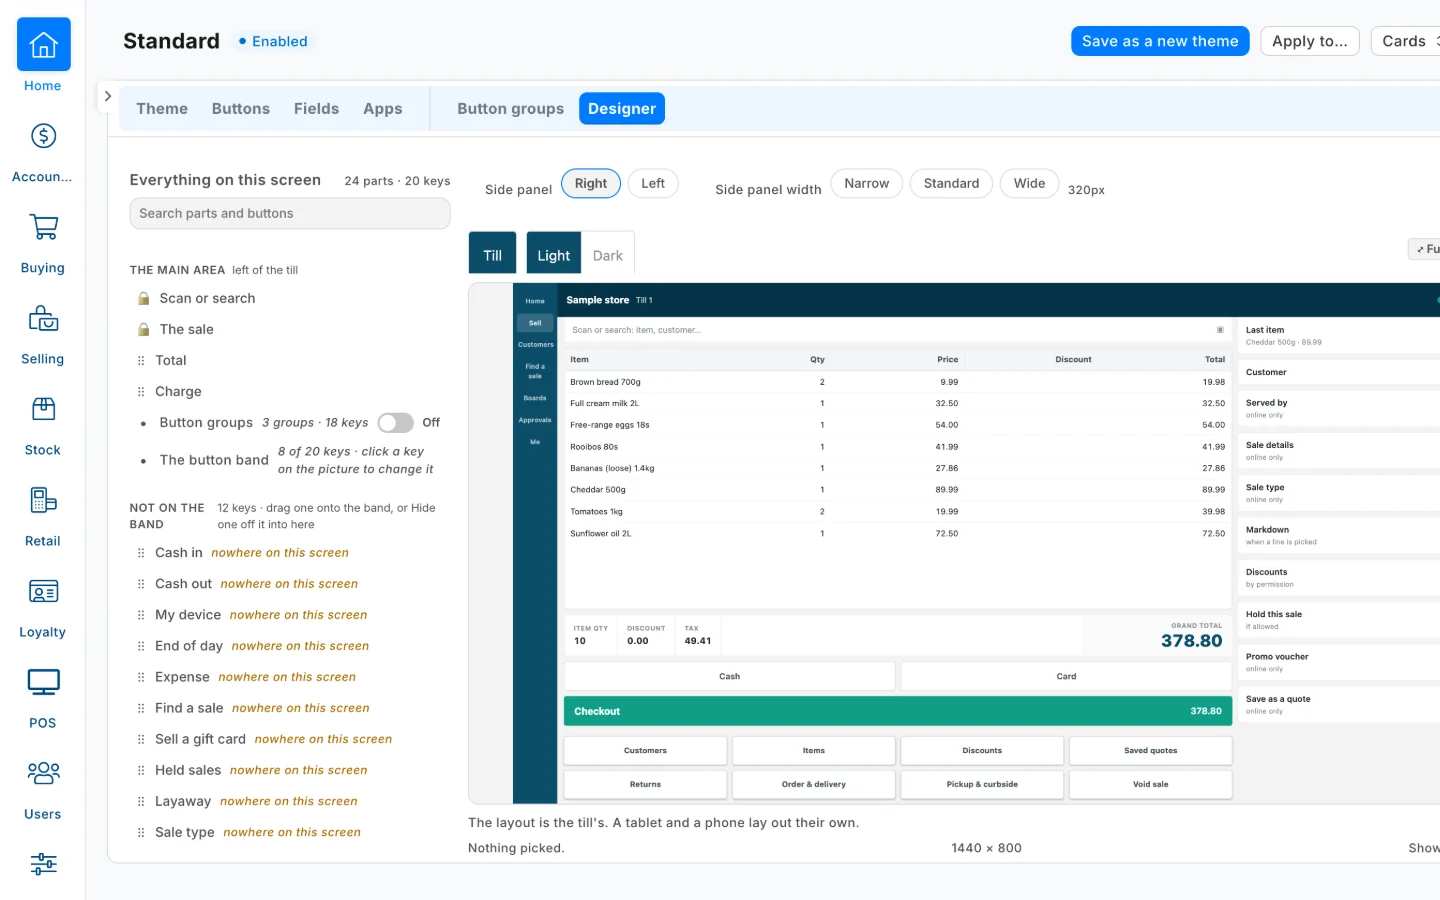Select the Sell a gift card row
The height and width of the screenshot is (900, 1440).
click(x=290, y=739)
